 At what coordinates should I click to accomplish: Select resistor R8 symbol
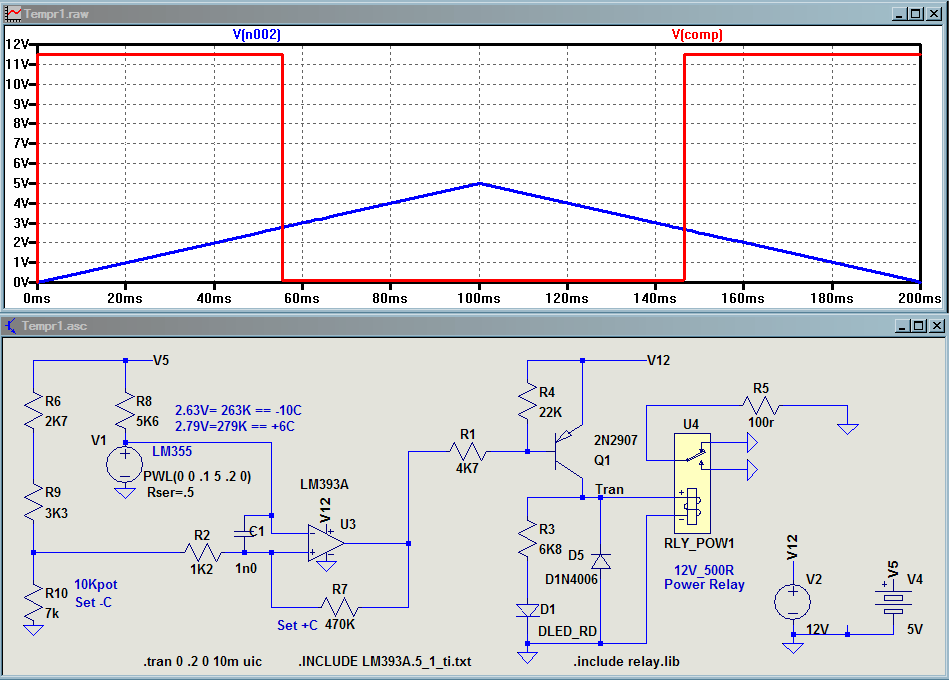click(125, 411)
